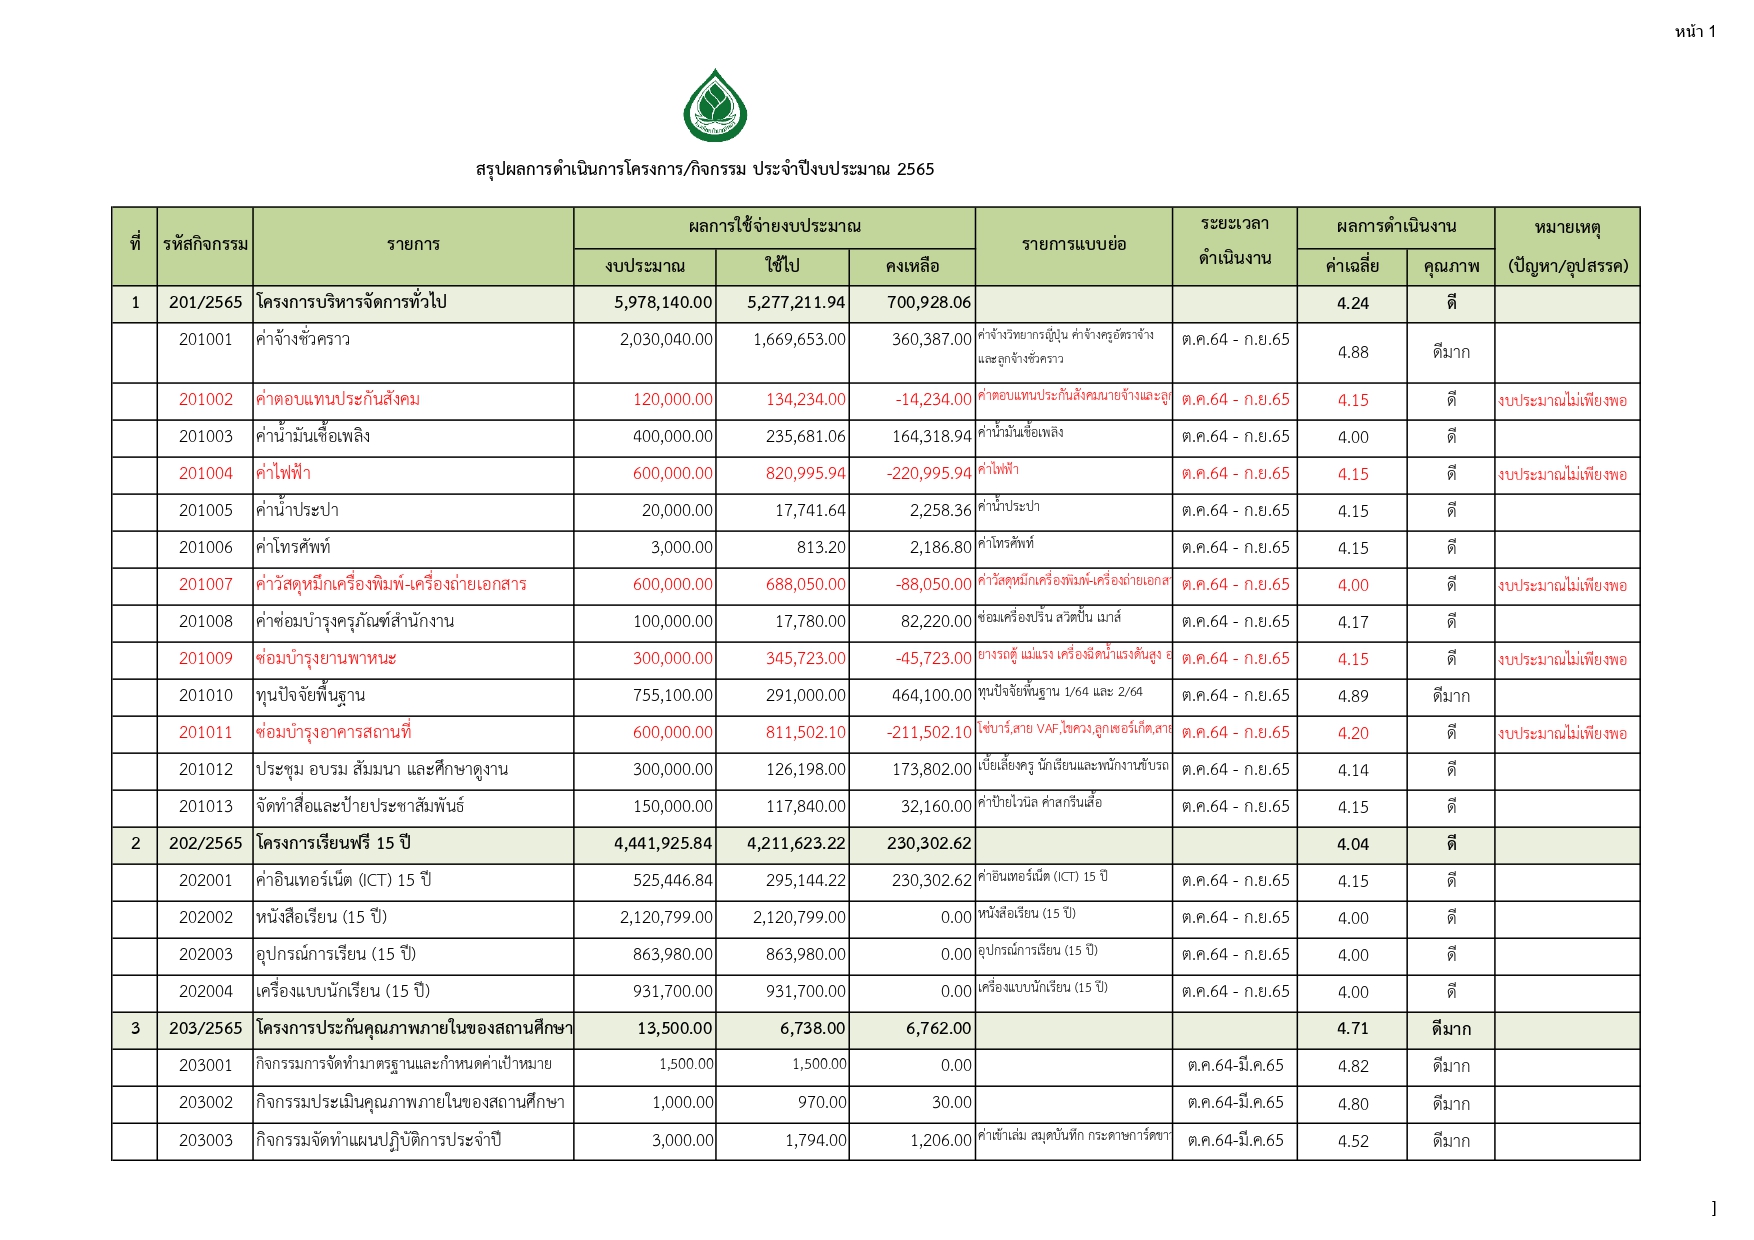Click the item 'จัดทำสื่อและป้ายประชาสัมพันธ์'

click(x=360, y=806)
